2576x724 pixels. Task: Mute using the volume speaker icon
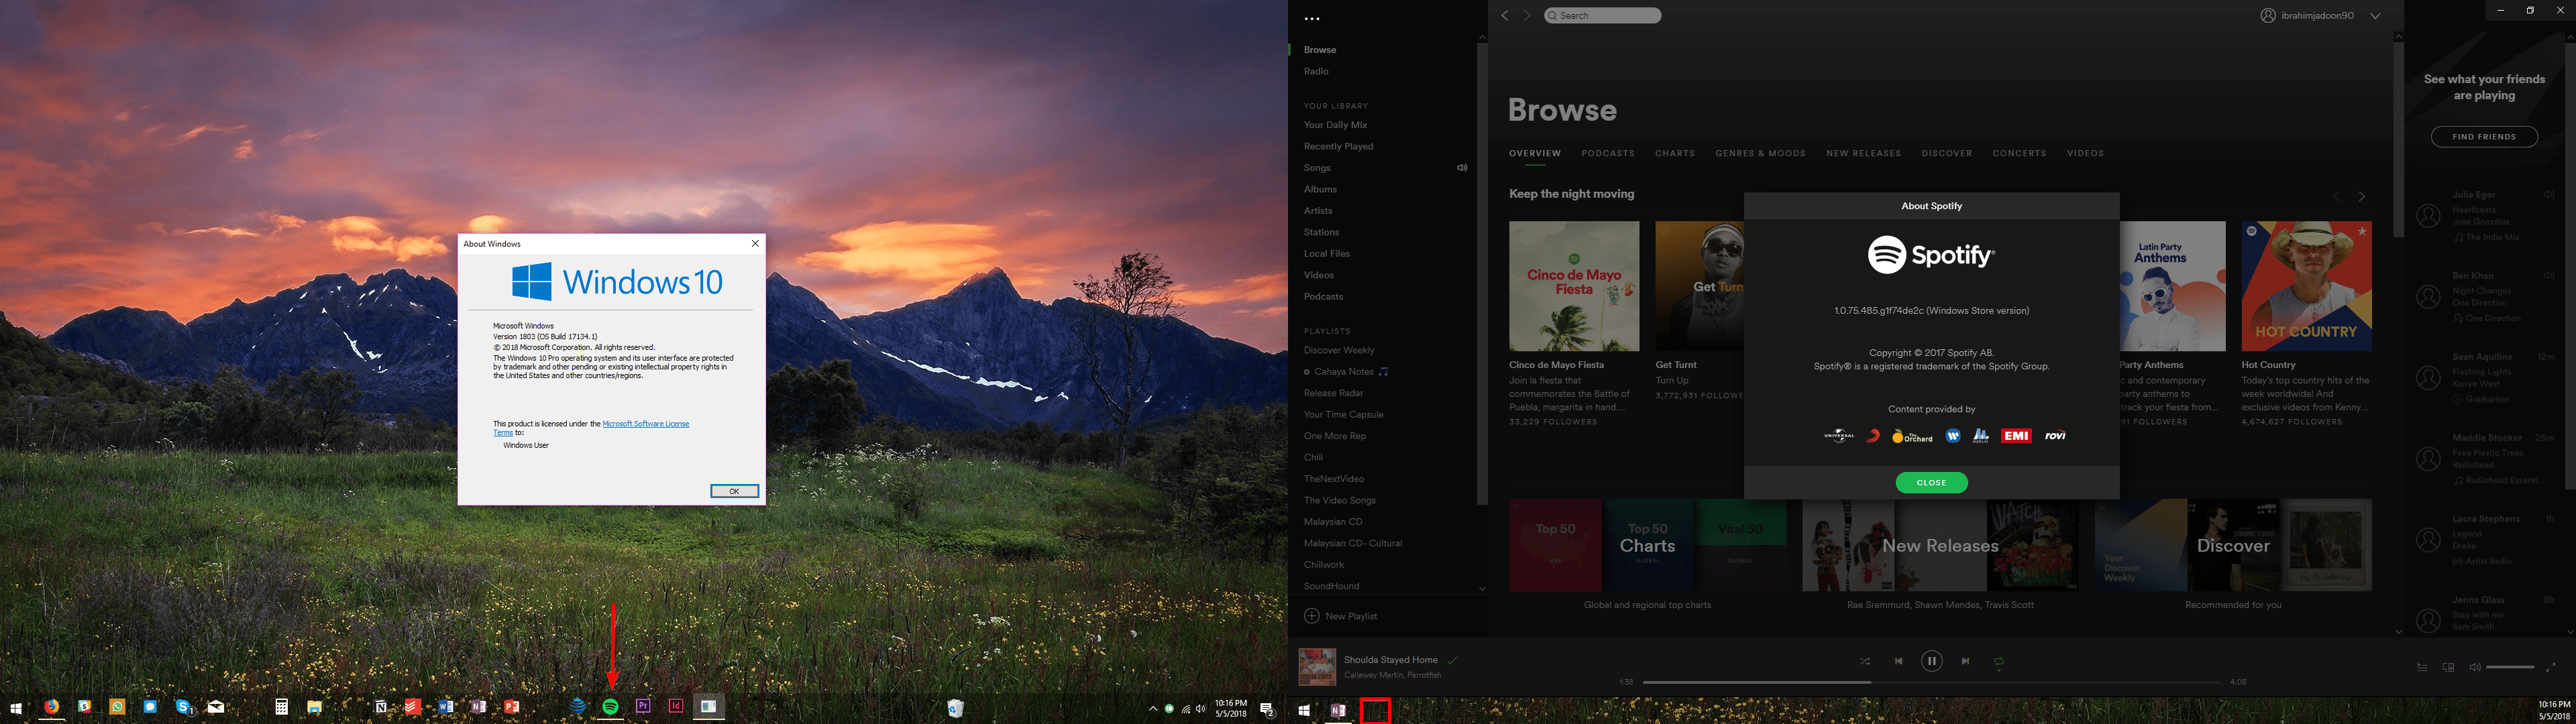pyautogui.click(x=2474, y=667)
